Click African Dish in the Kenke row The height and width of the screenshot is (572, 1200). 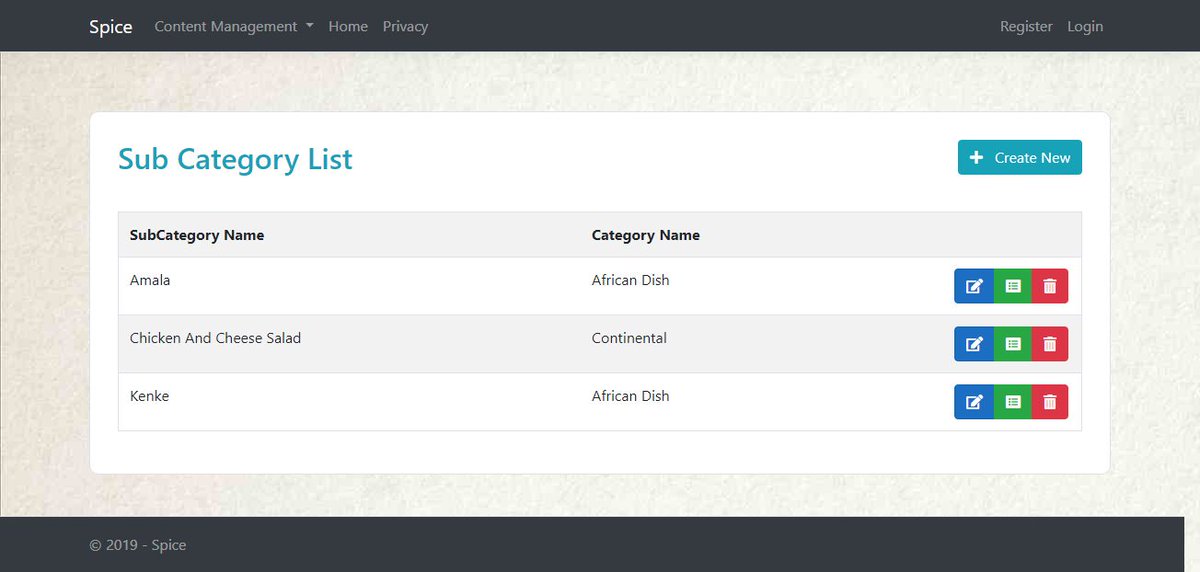point(631,396)
